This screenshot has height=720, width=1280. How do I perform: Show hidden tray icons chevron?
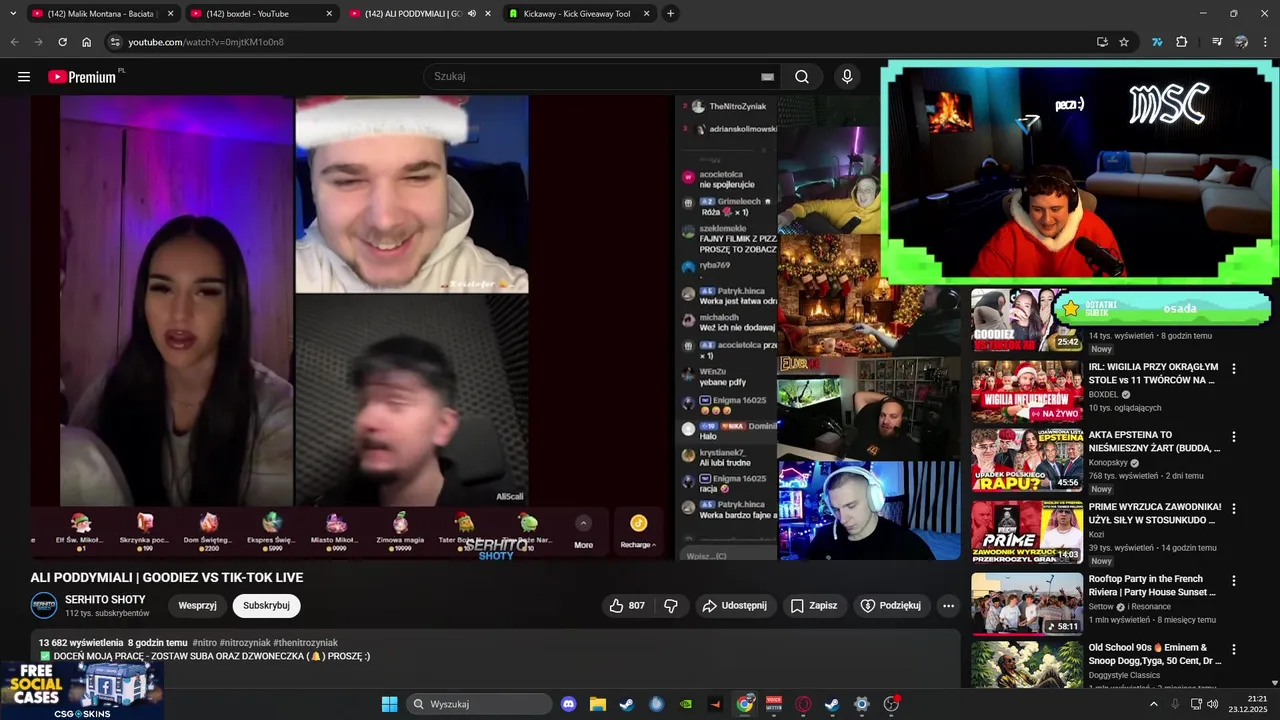coord(1153,704)
